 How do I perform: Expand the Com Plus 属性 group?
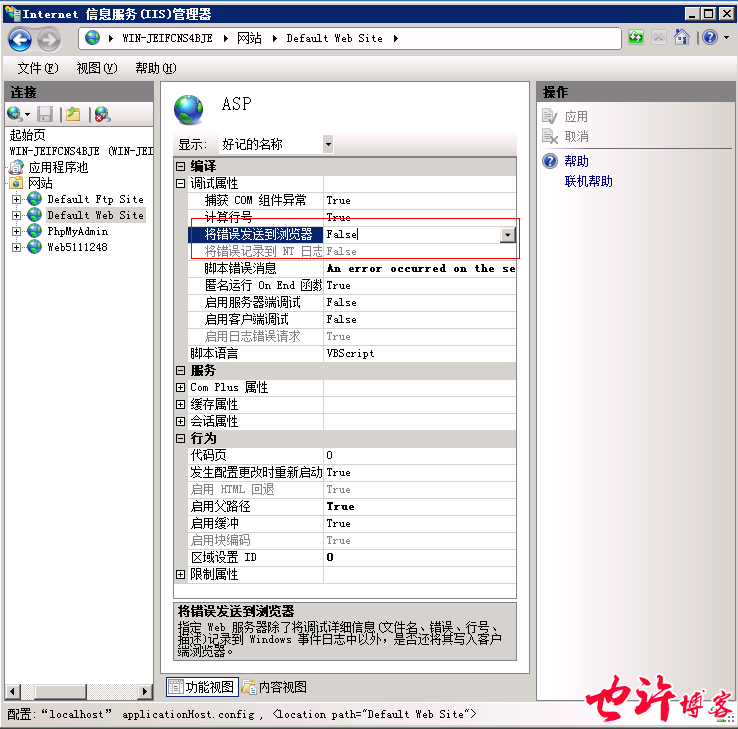180,387
